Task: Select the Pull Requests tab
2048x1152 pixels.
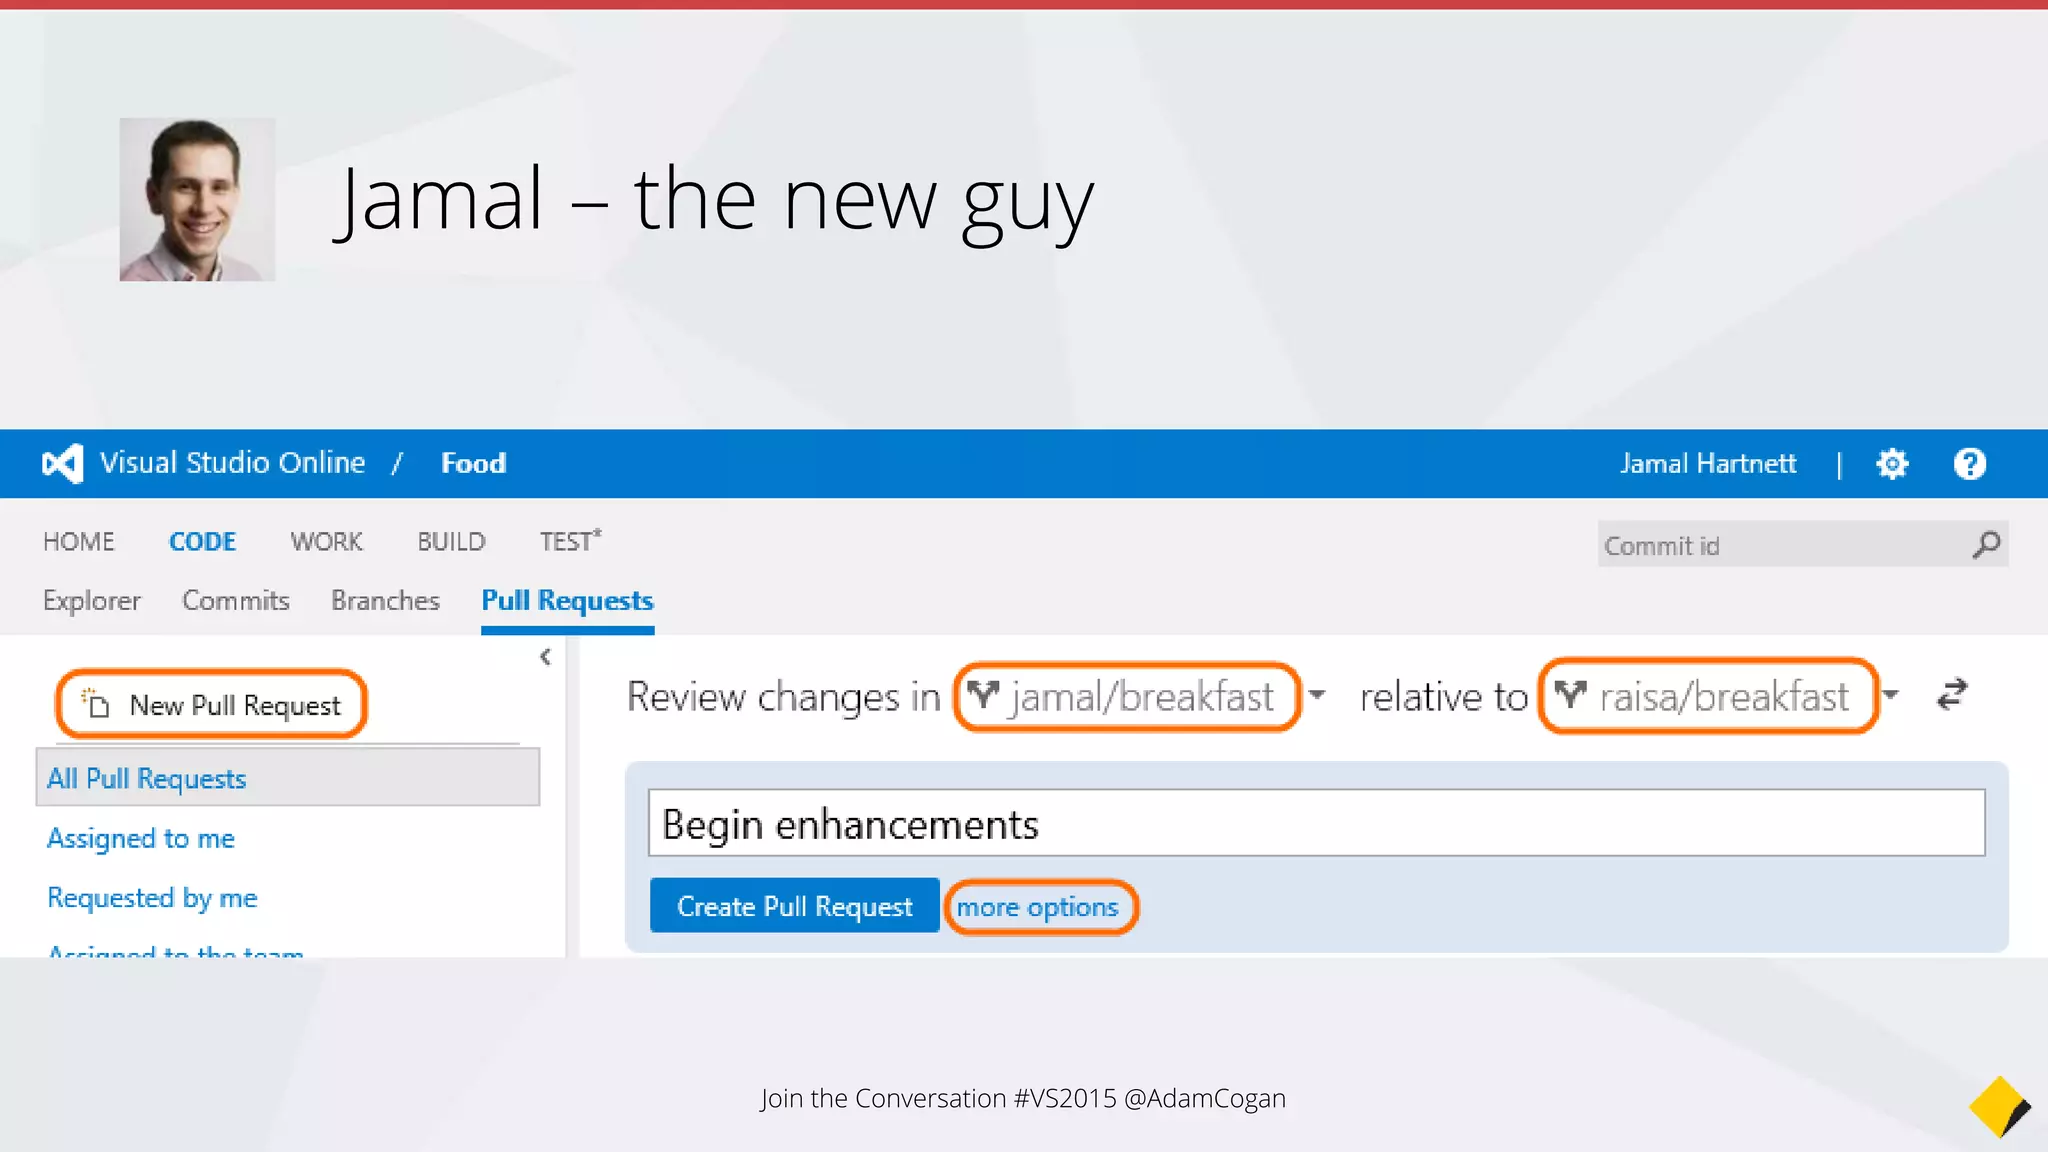Action: pyautogui.click(x=567, y=601)
